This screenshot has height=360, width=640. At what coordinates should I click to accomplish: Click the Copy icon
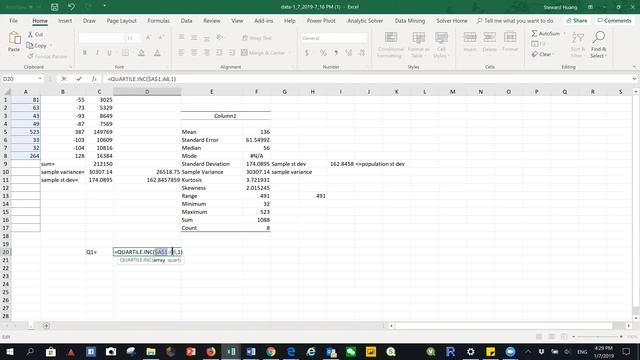click(30, 45)
